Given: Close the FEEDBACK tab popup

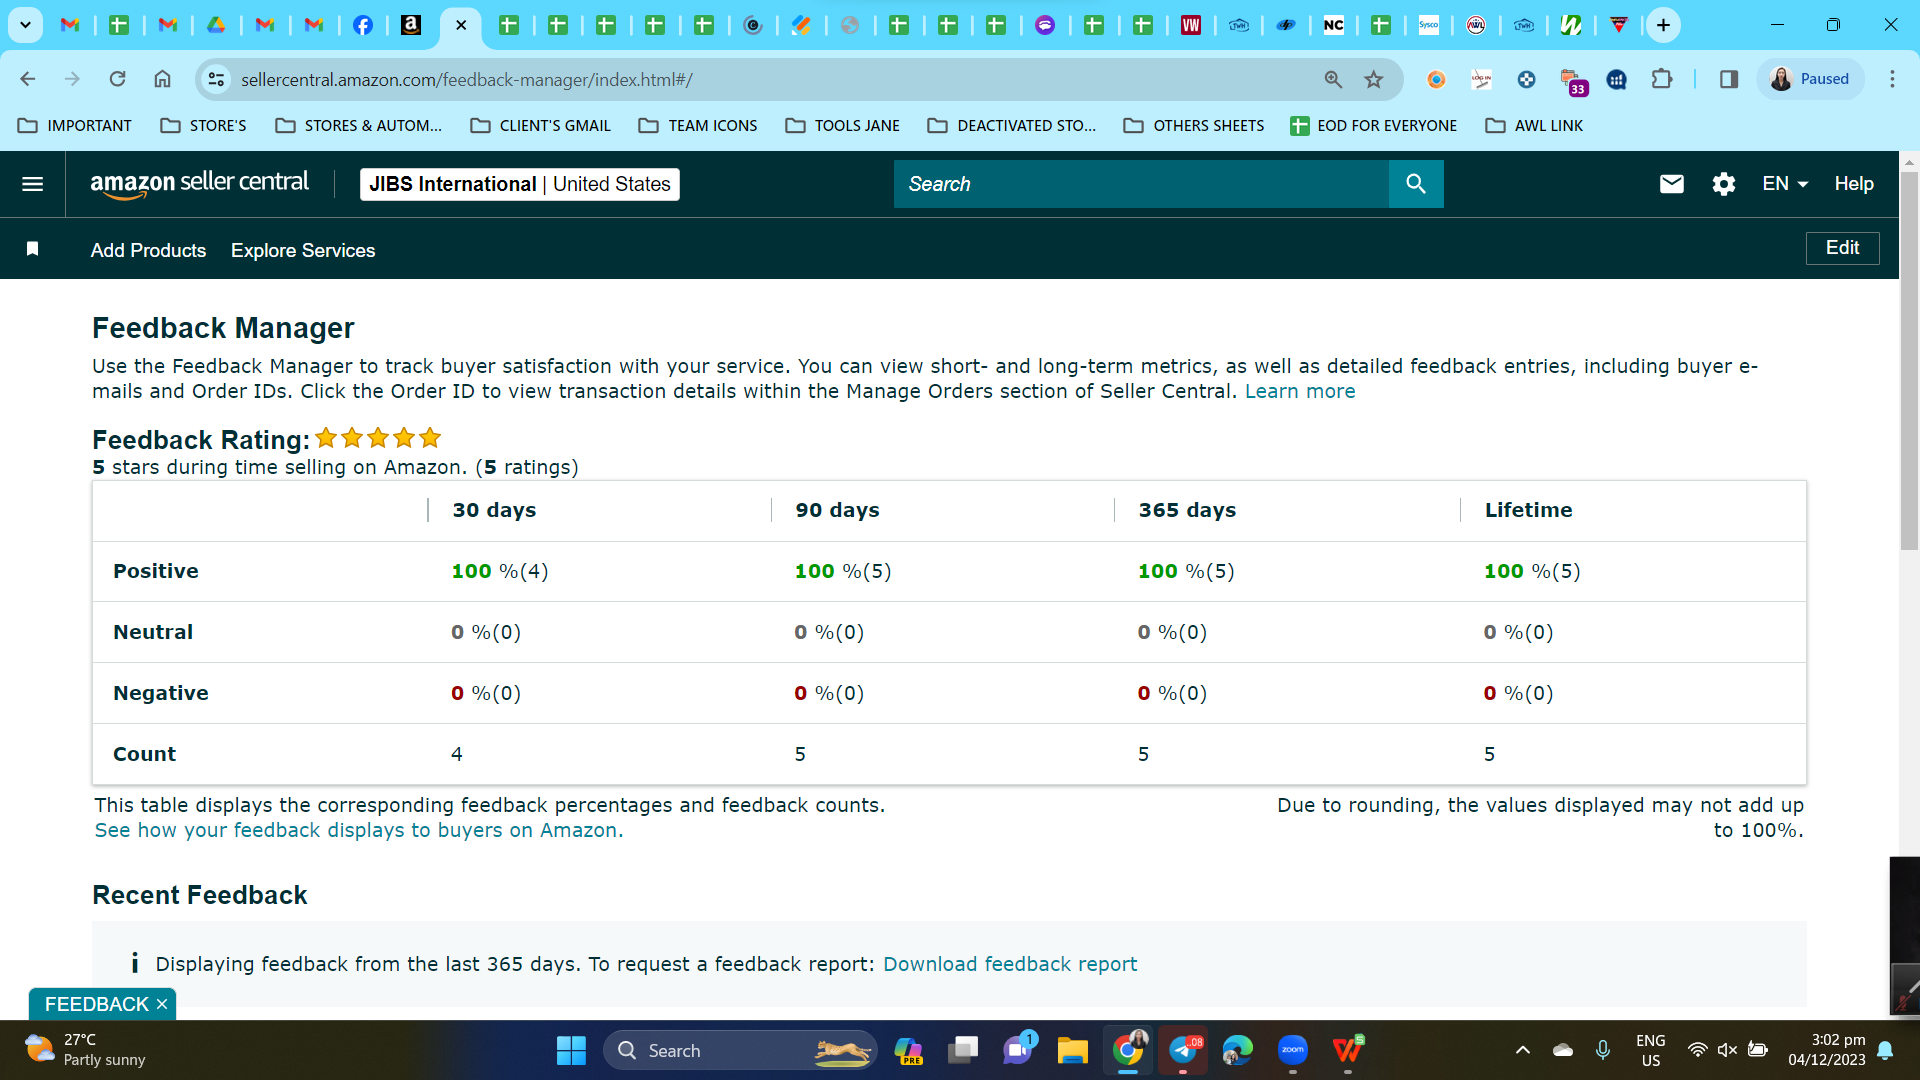Looking at the screenshot, I should click(x=162, y=1004).
